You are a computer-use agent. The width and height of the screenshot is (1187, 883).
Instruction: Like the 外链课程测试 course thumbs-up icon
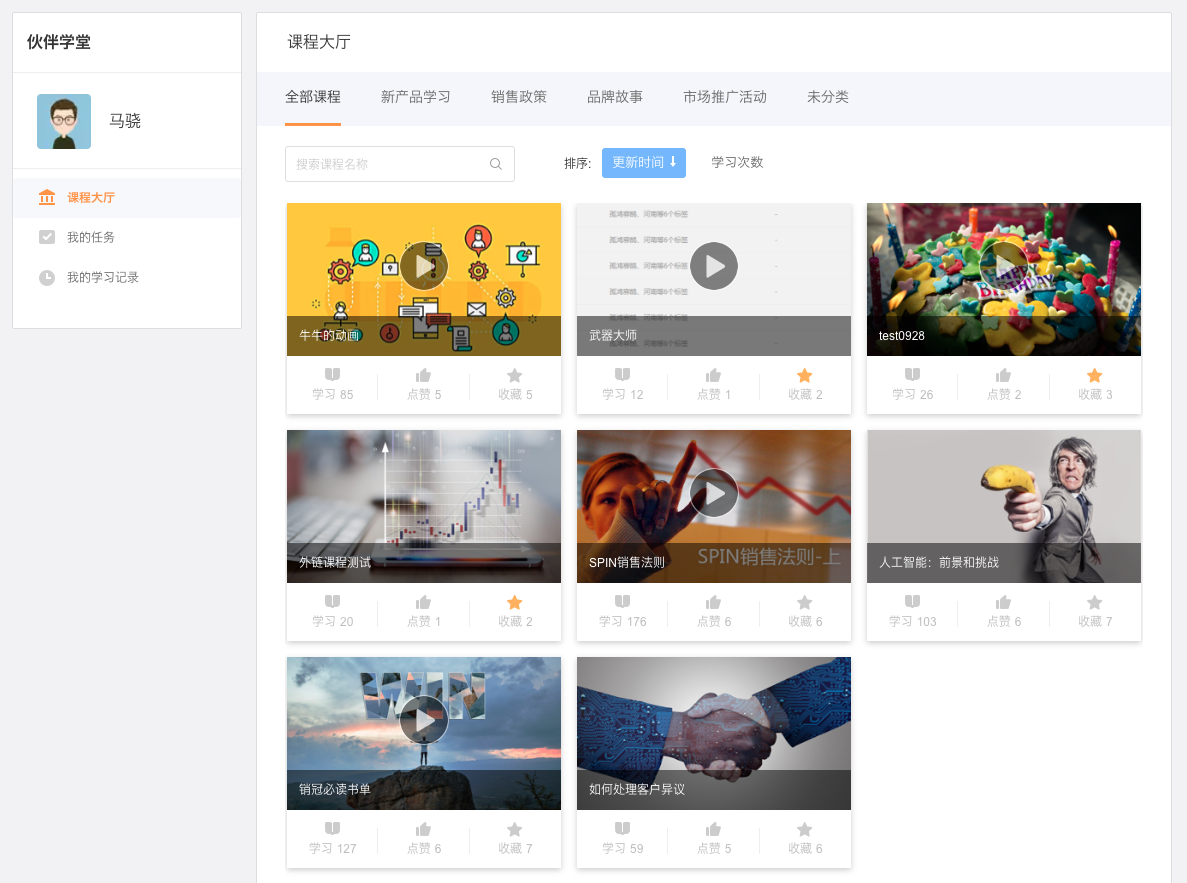coord(423,603)
